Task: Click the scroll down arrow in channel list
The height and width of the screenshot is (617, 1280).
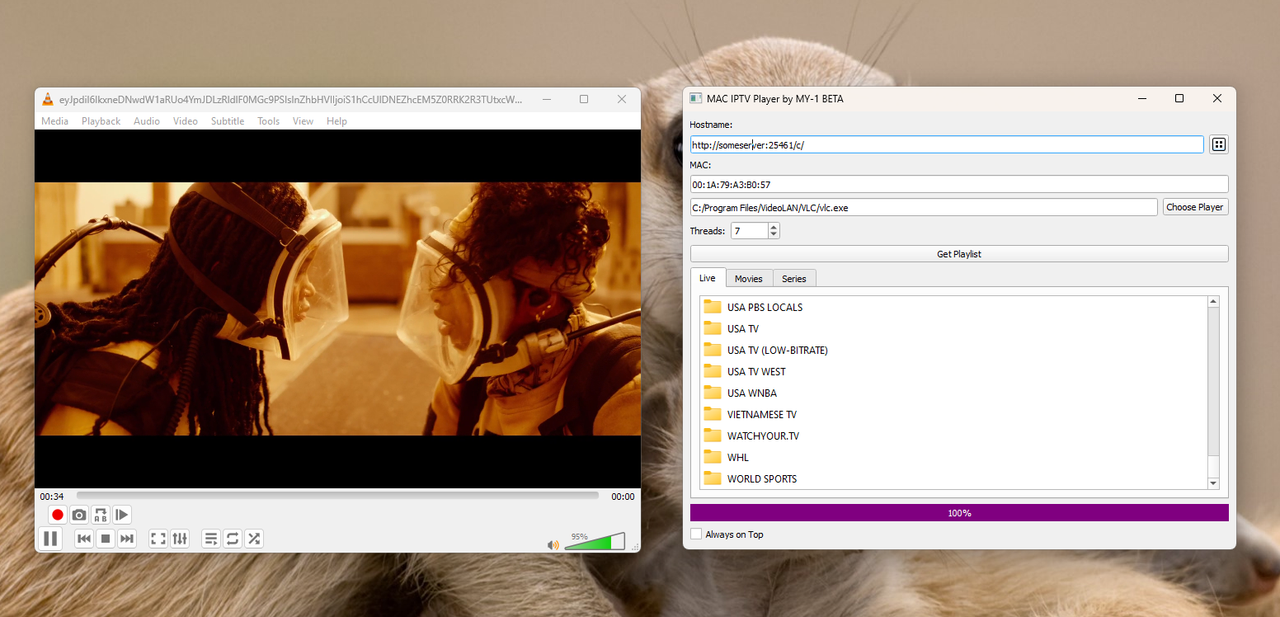Action: pyautogui.click(x=1214, y=483)
